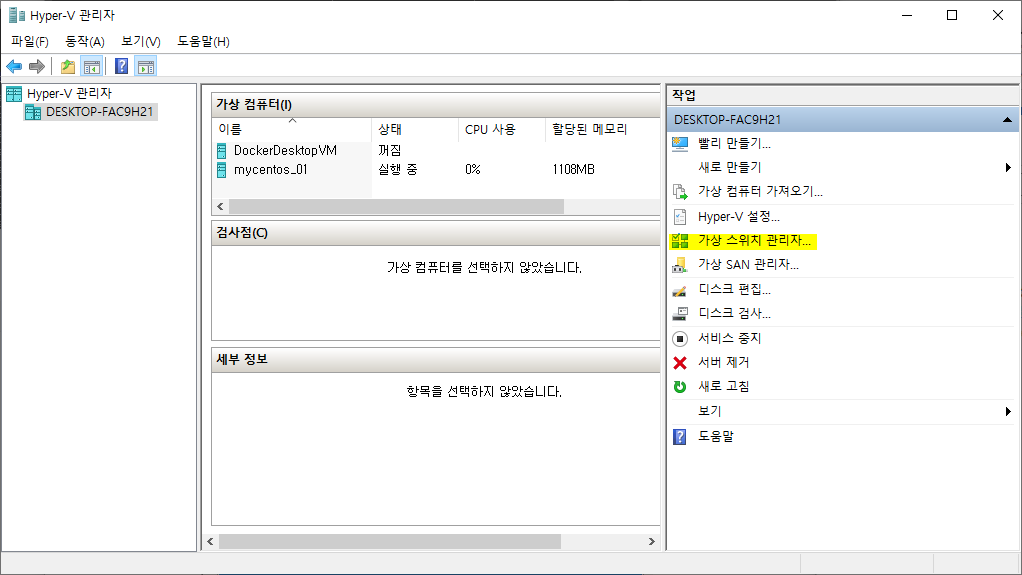Click 서버 제거 action
Viewport: 1022px width, 575px height.
click(723, 362)
